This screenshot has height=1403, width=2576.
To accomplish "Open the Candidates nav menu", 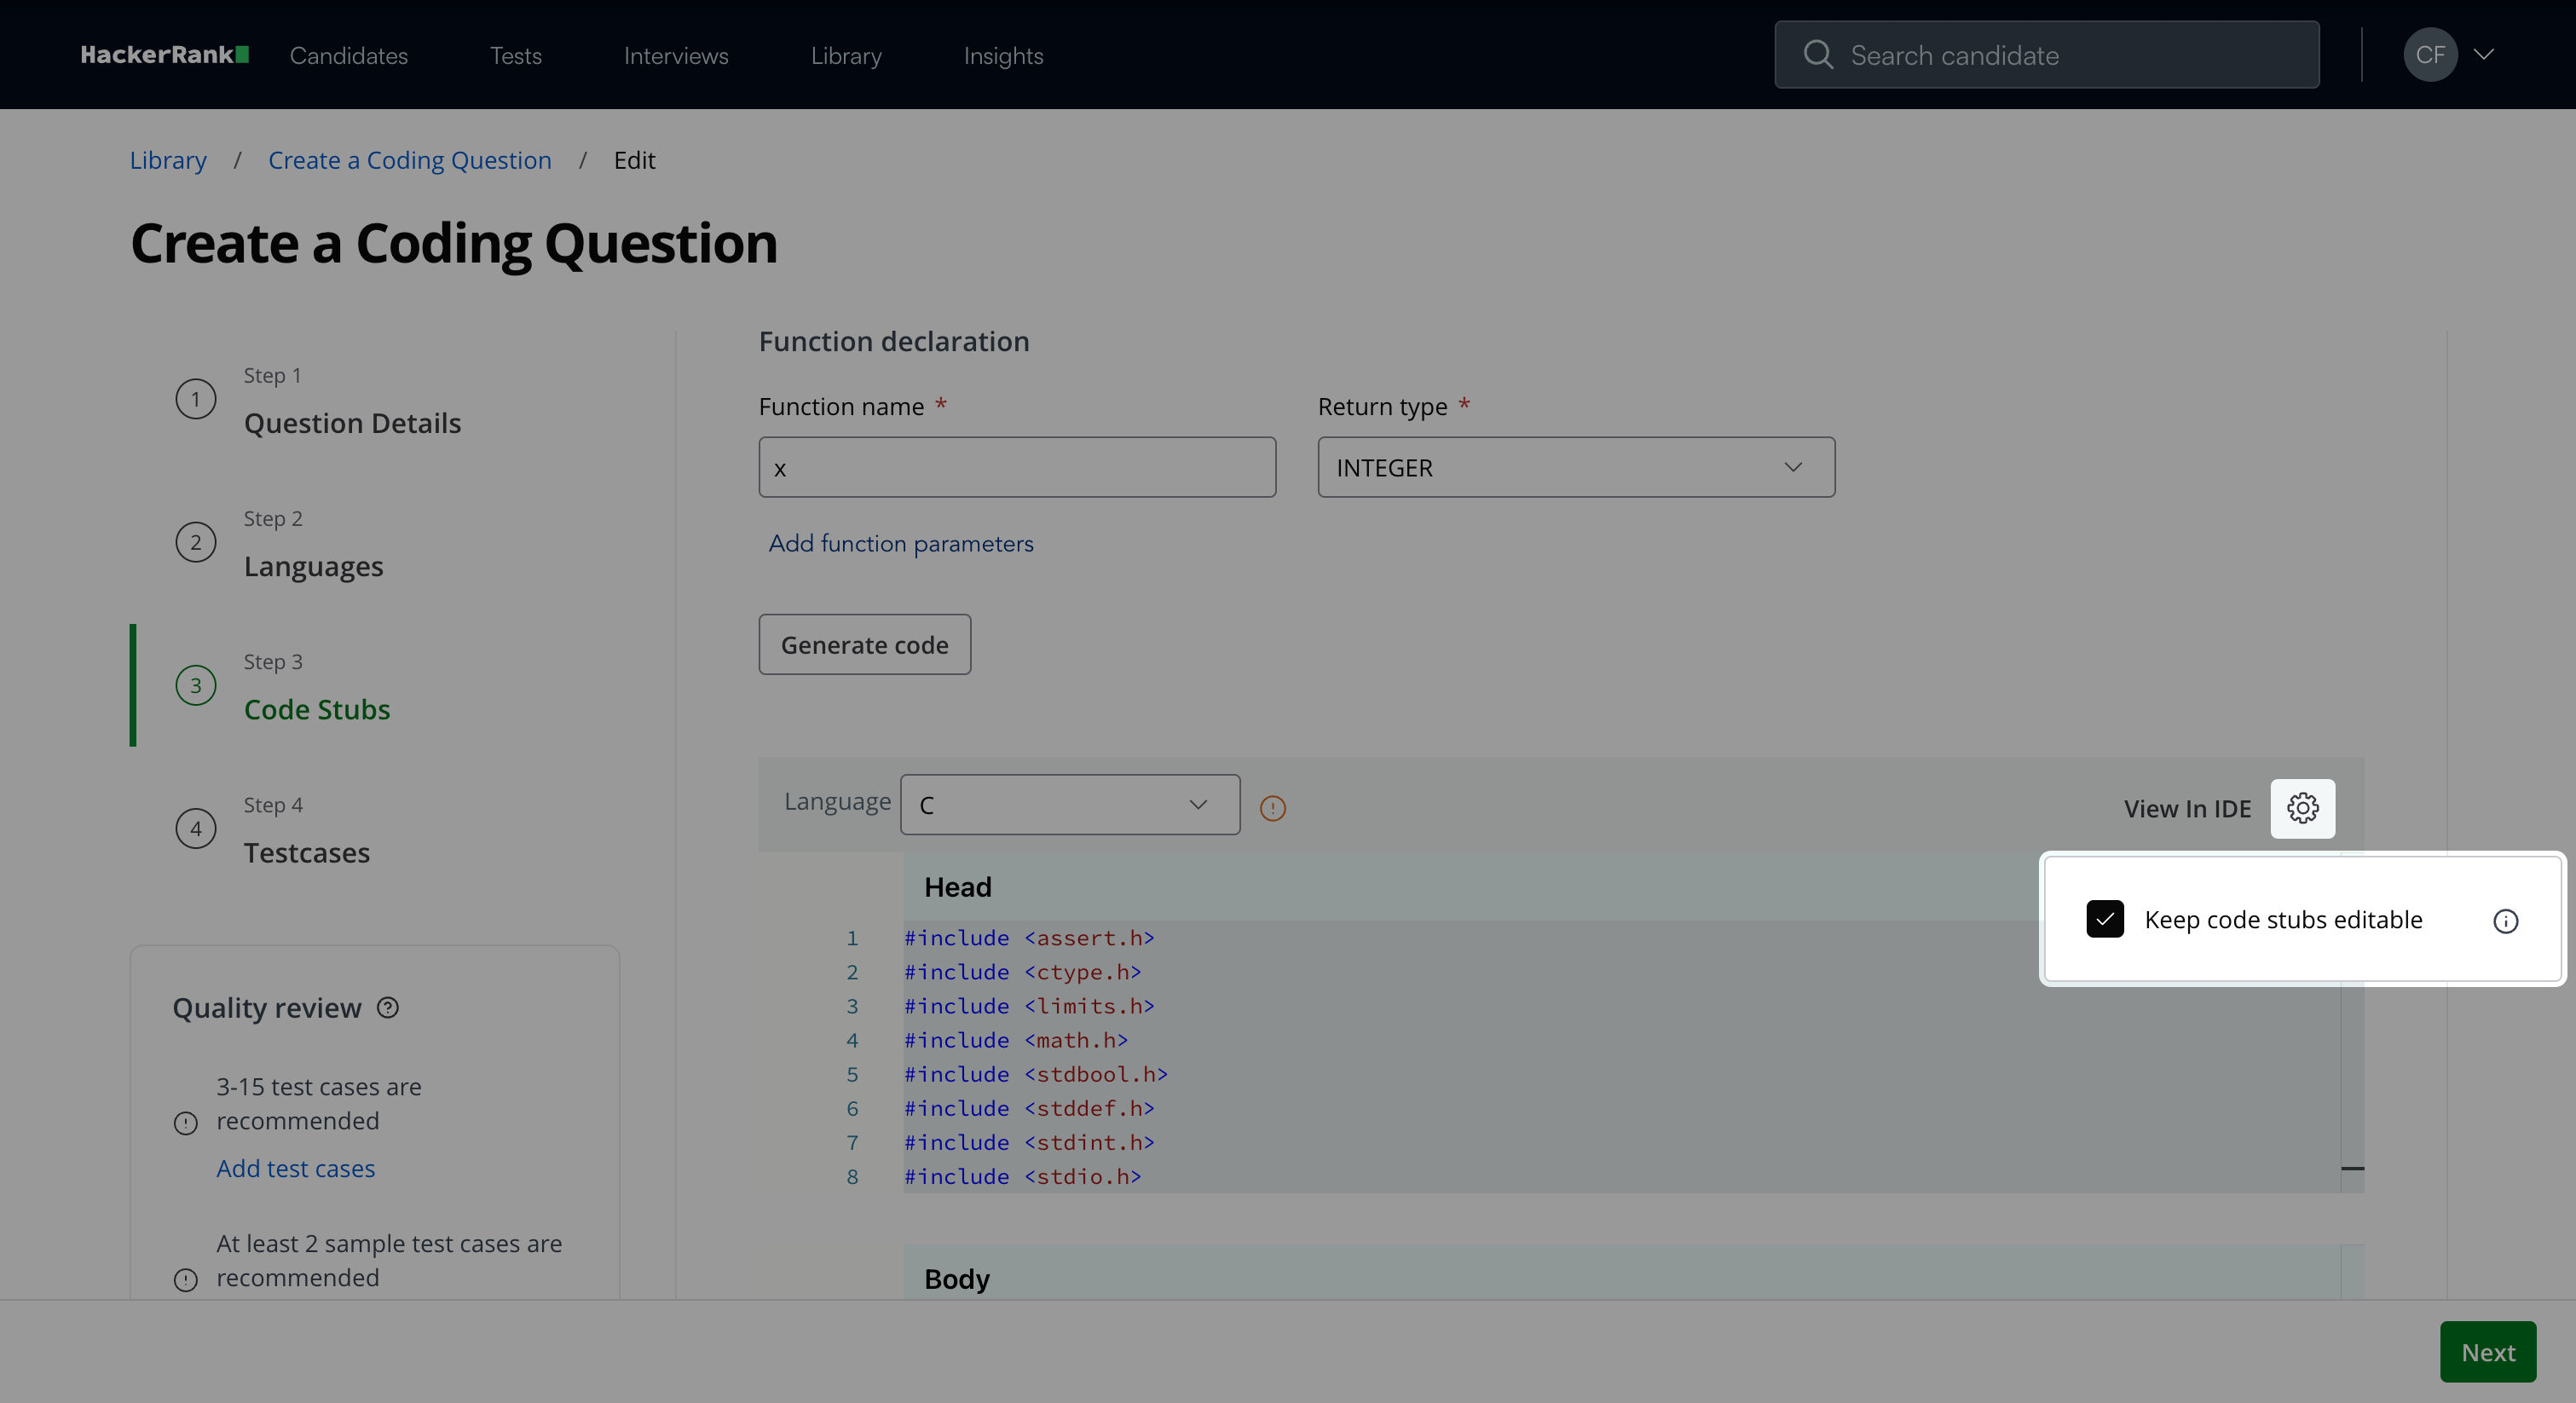I will tap(349, 56).
